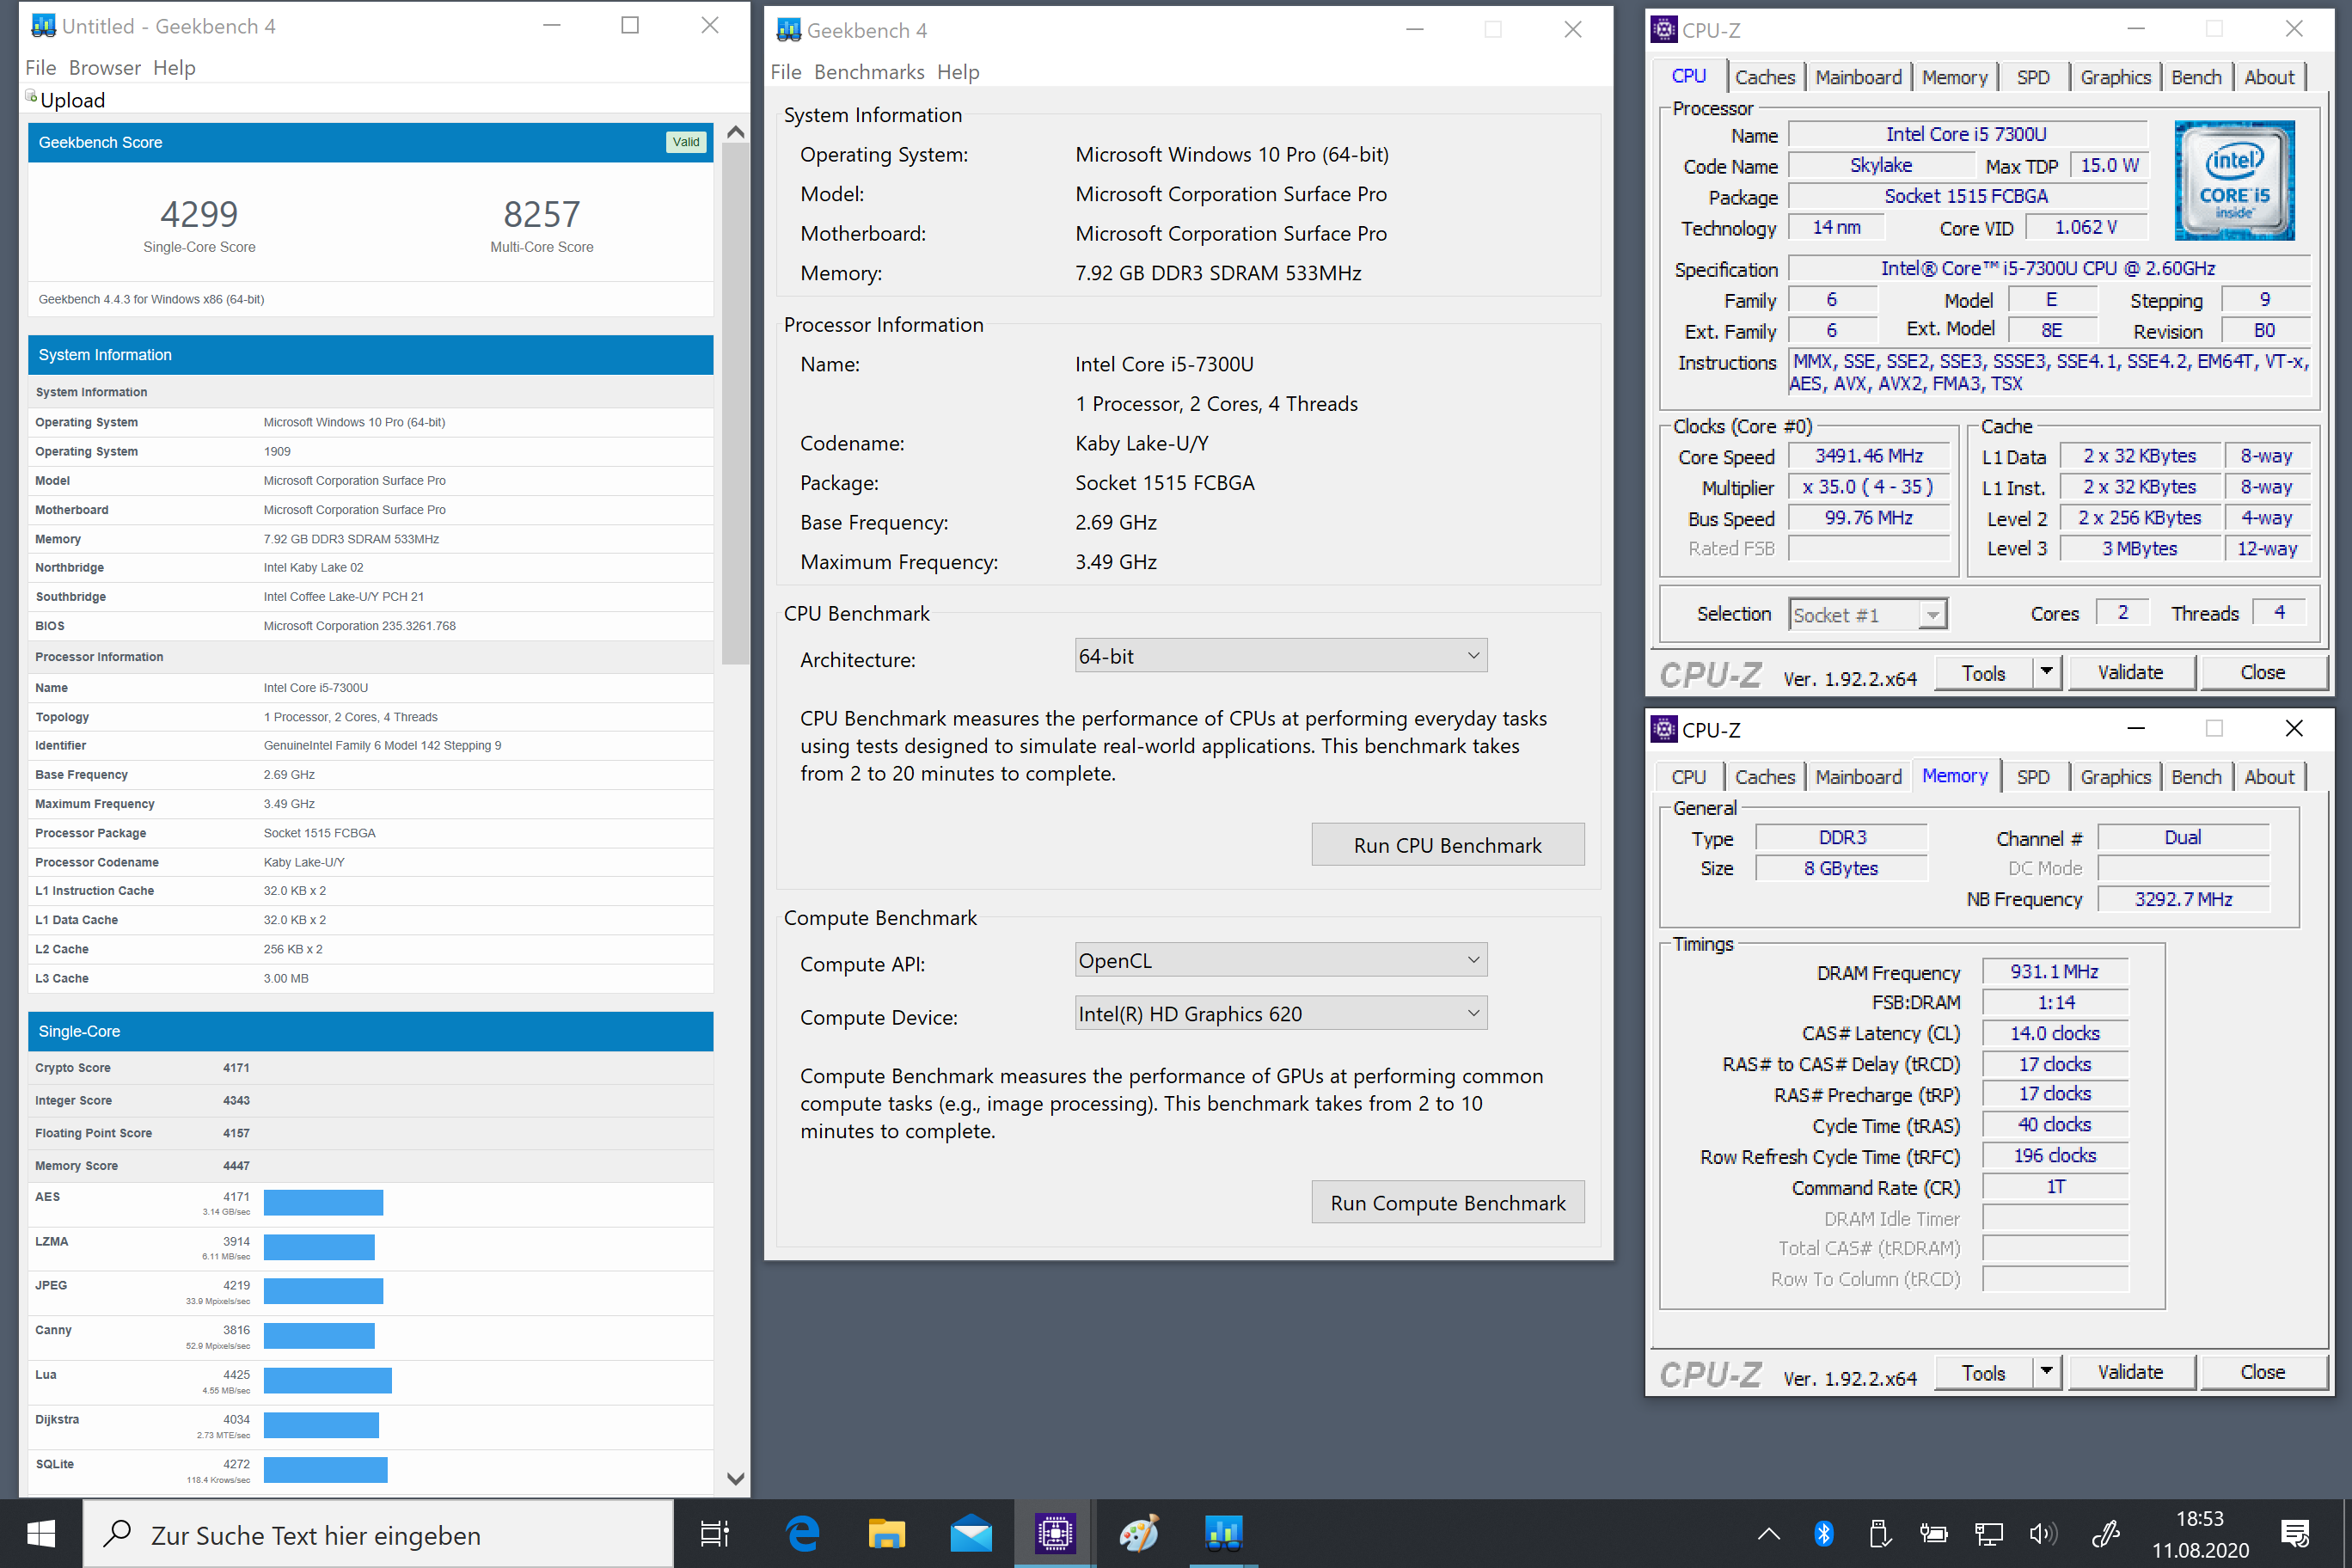Viewport: 2352px width, 1568px height.
Task: Click Tools button in top CPU-Z window
Action: 1983,672
